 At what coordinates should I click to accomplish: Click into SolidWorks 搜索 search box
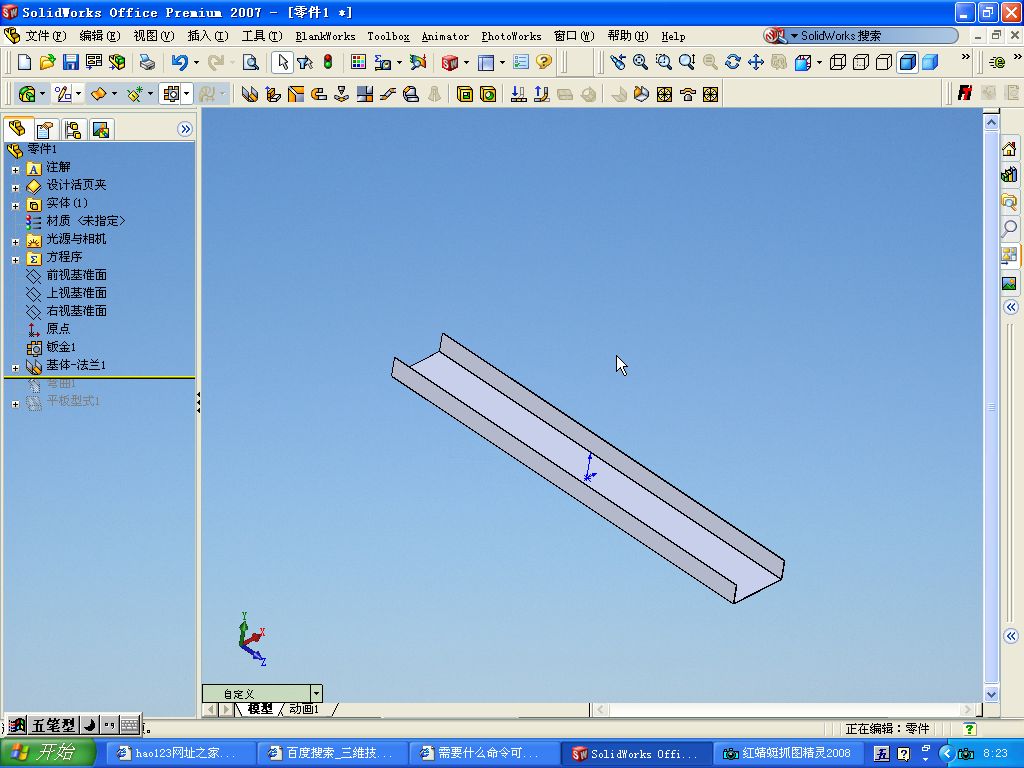click(x=875, y=36)
